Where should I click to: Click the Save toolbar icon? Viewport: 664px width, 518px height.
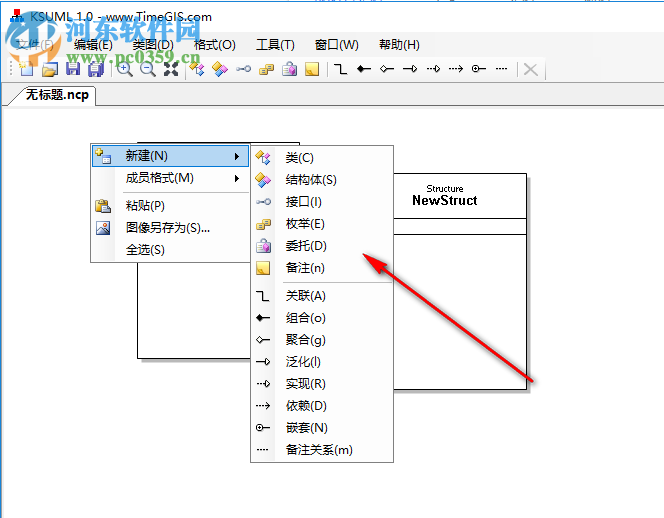(x=73, y=69)
